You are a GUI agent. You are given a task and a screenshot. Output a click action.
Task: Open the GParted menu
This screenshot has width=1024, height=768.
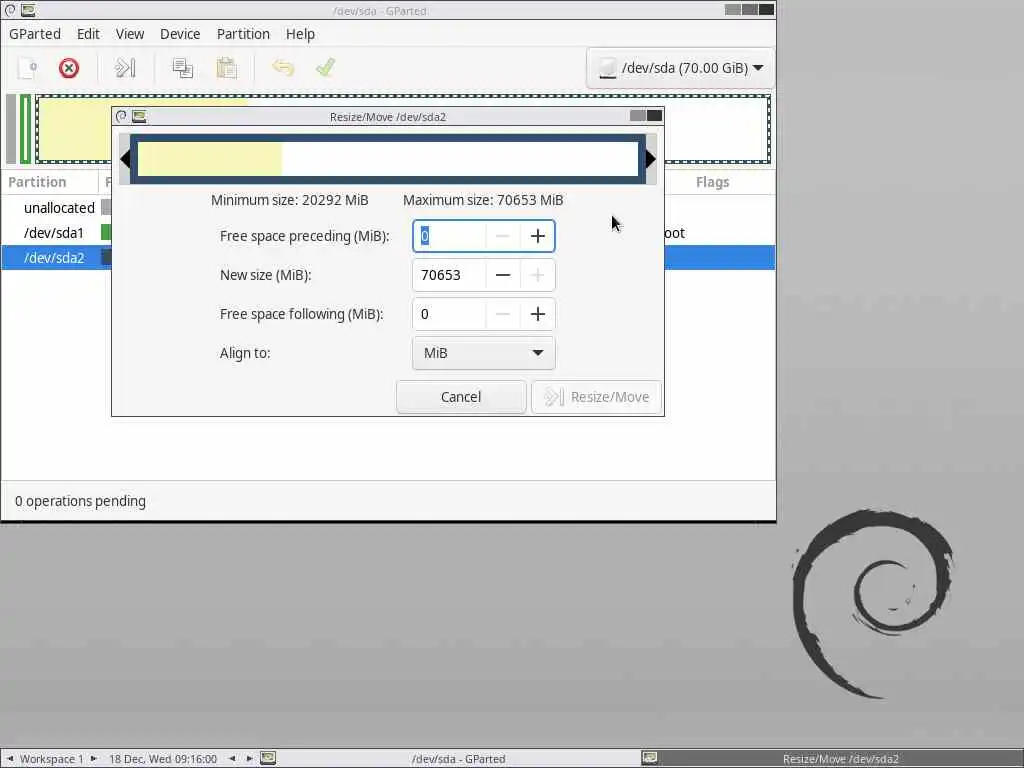(x=35, y=34)
